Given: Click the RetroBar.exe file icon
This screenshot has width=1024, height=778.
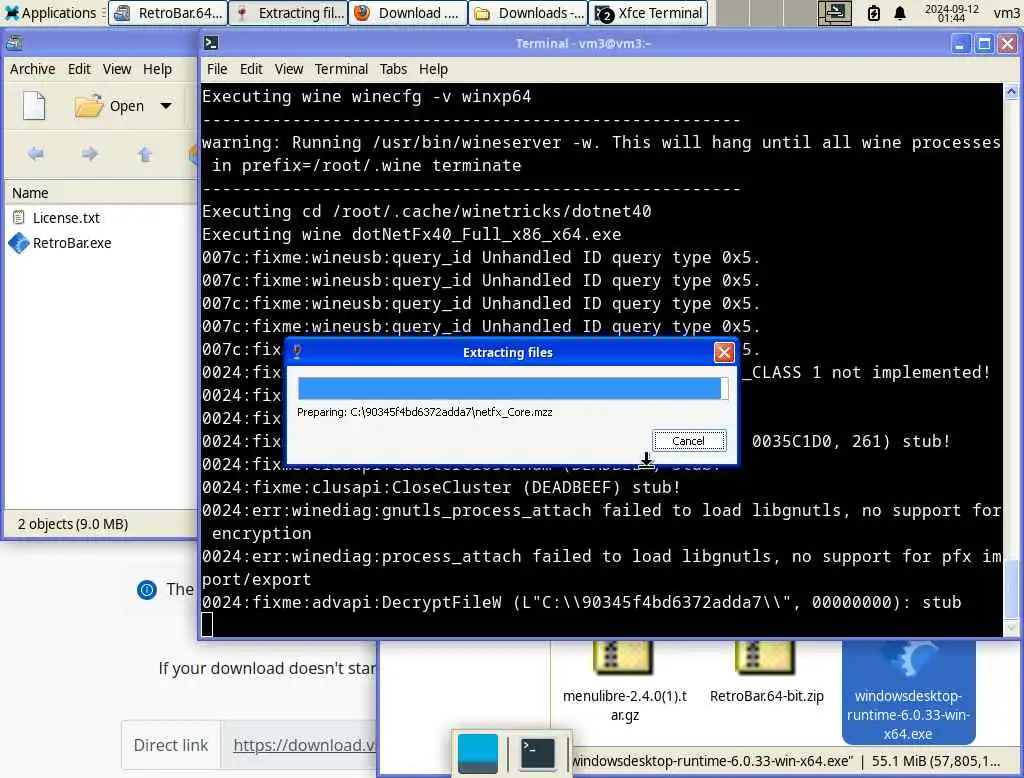Looking at the screenshot, I should pyautogui.click(x=19, y=243).
